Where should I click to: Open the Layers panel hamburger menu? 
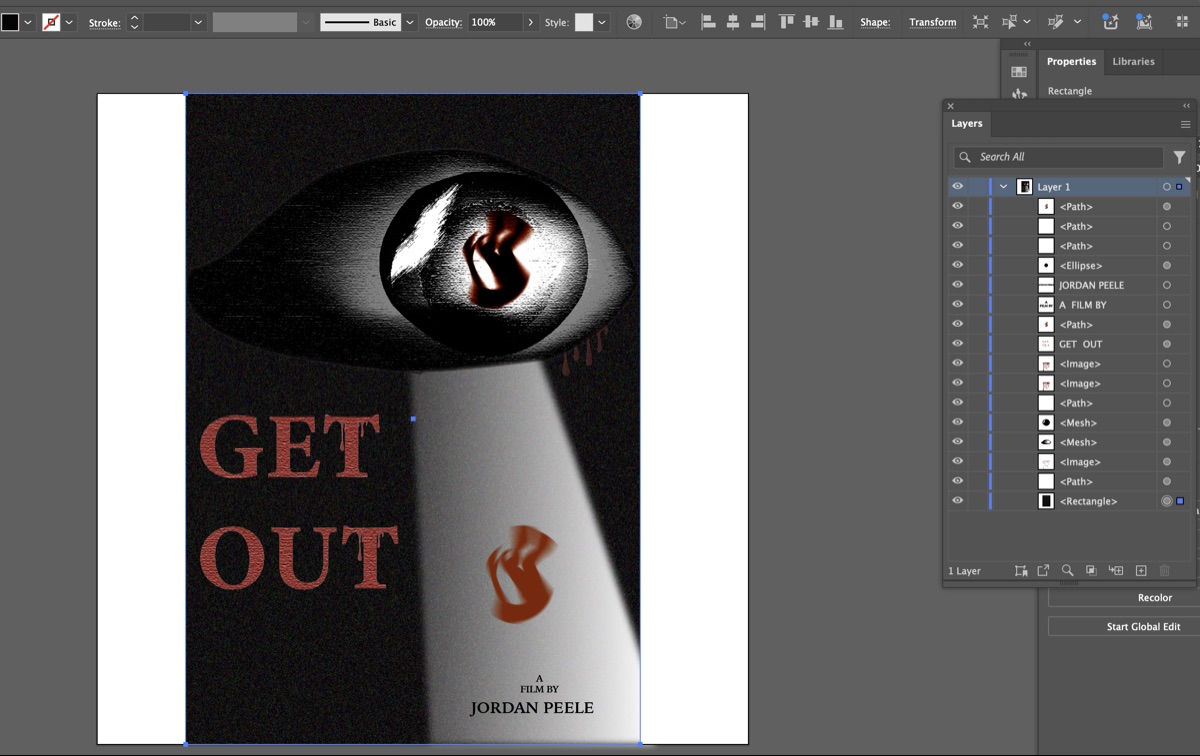pos(1185,124)
